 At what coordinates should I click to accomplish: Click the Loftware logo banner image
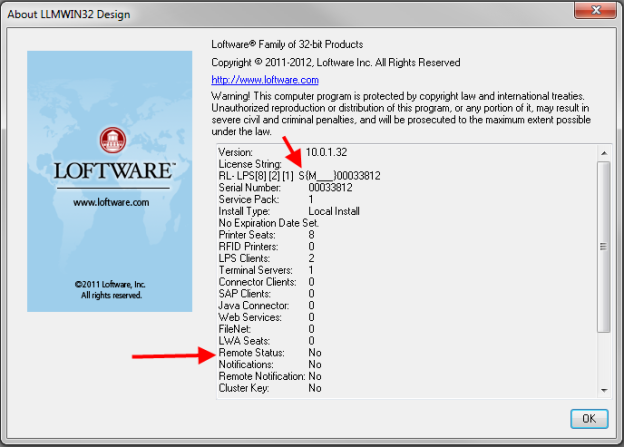(109, 181)
